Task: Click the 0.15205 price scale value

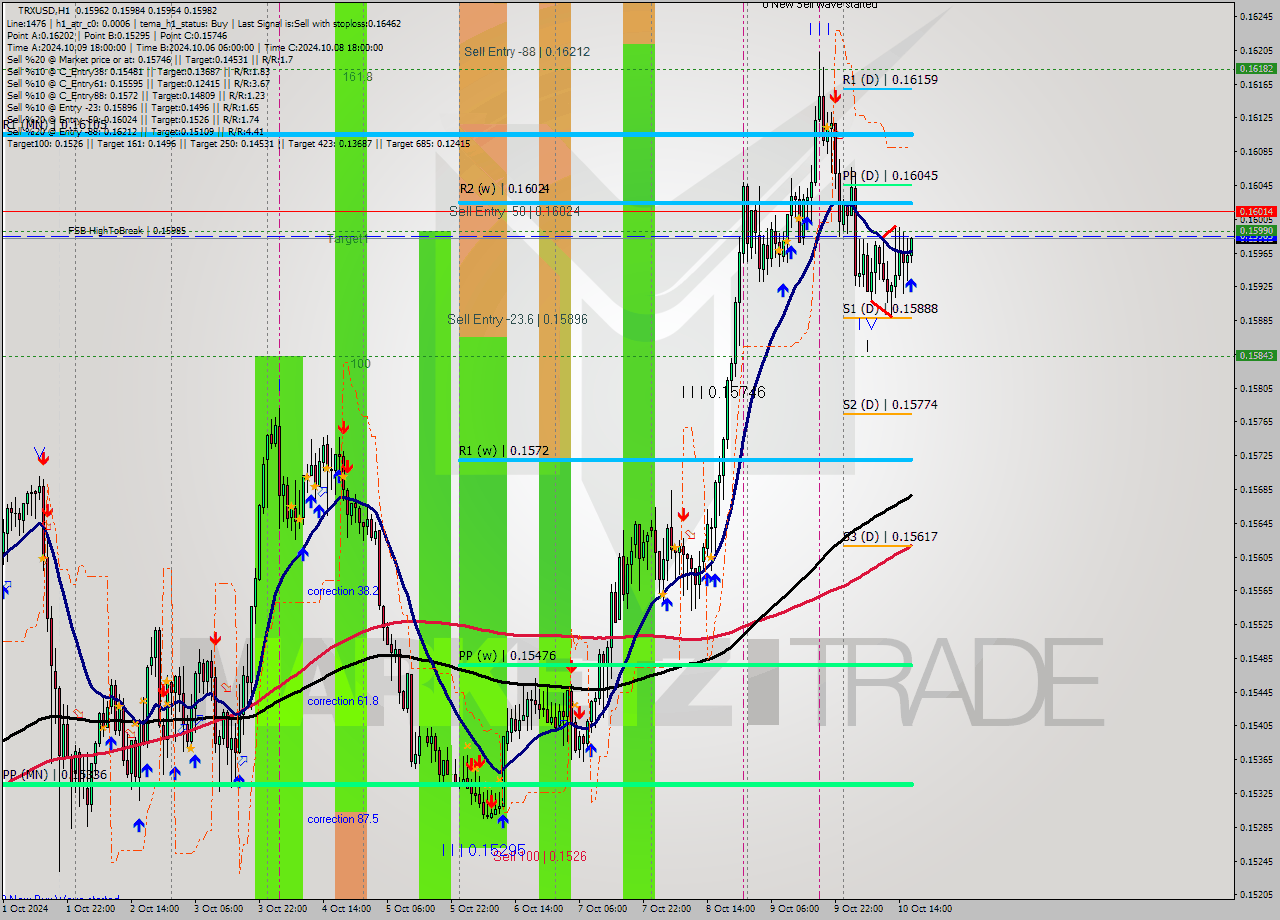Action: tap(1256, 894)
